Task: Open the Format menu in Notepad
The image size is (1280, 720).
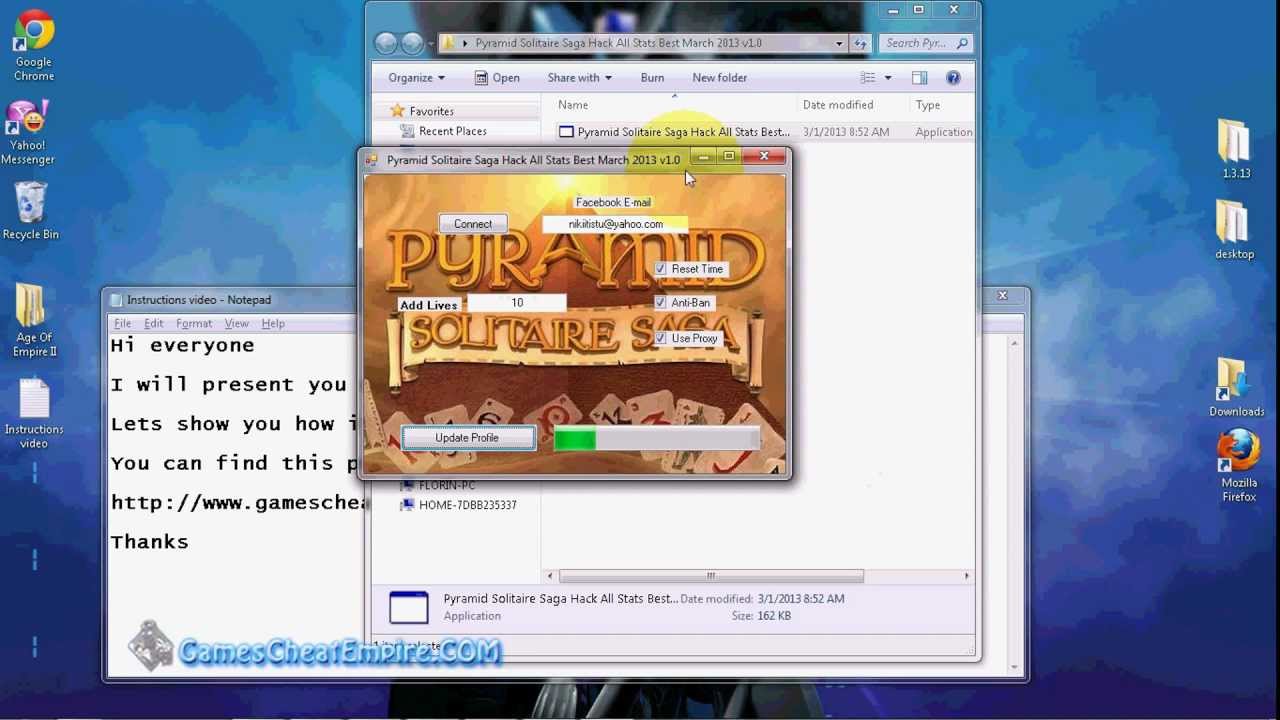Action: click(194, 324)
